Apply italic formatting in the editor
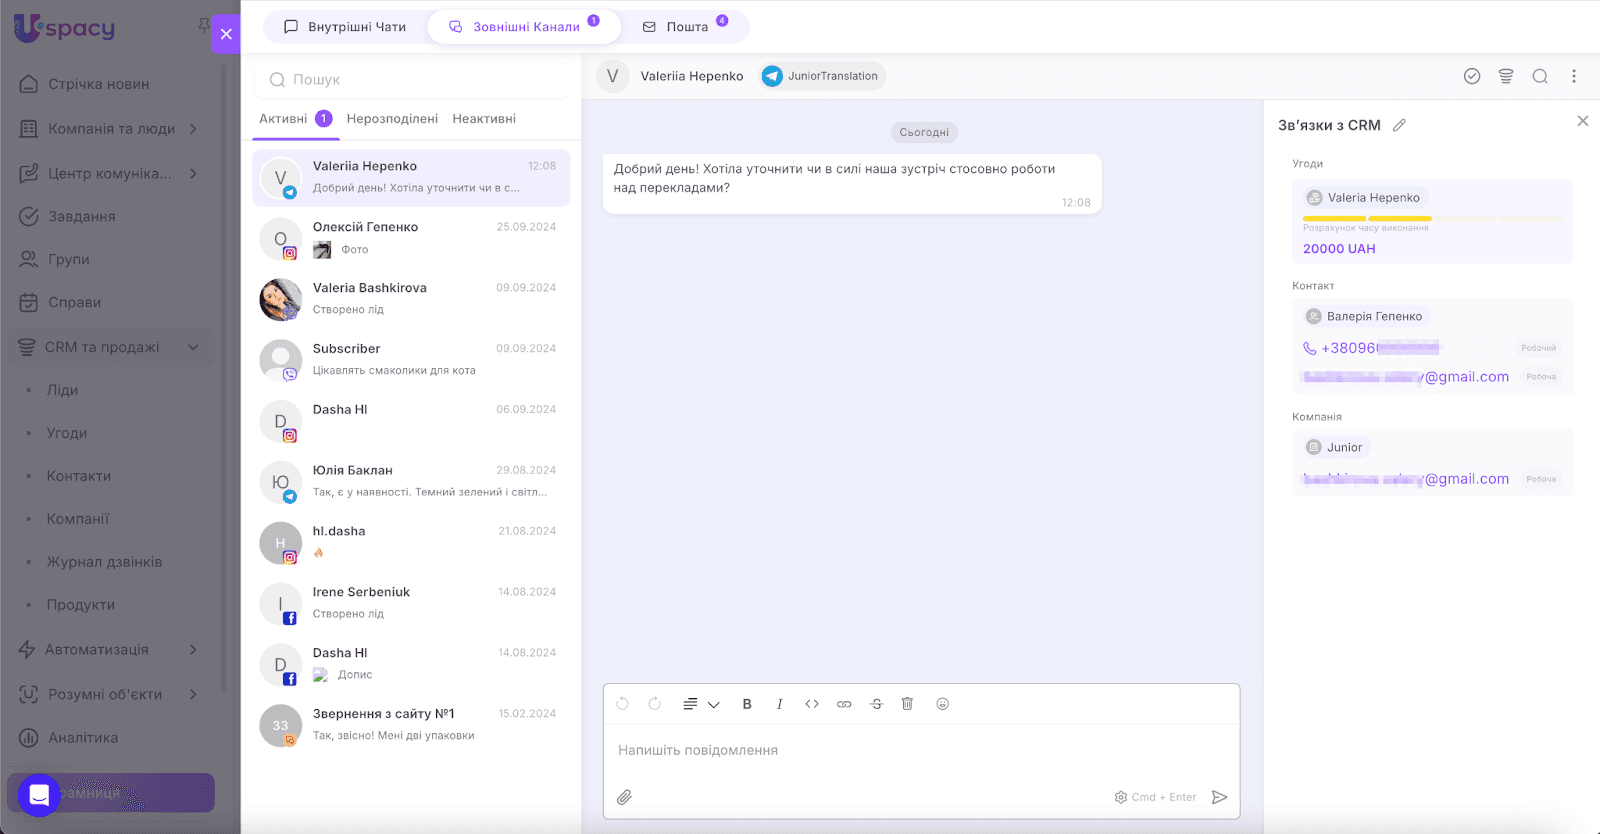1600x834 pixels. pos(779,704)
